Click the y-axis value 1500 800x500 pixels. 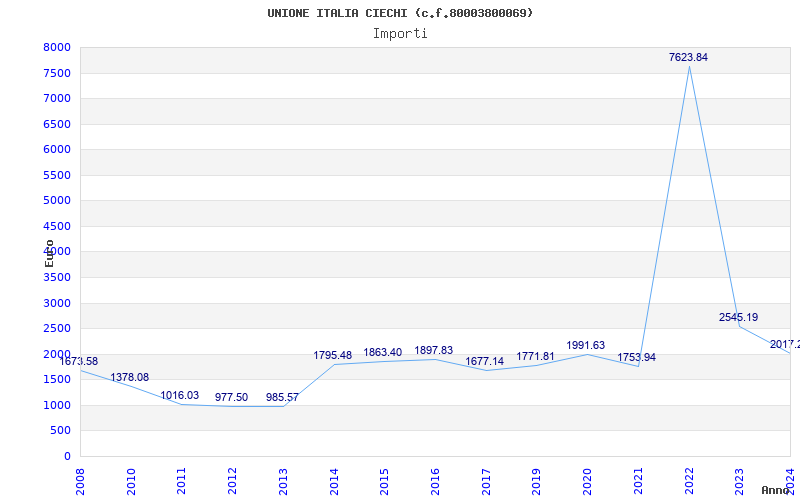click(57, 380)
